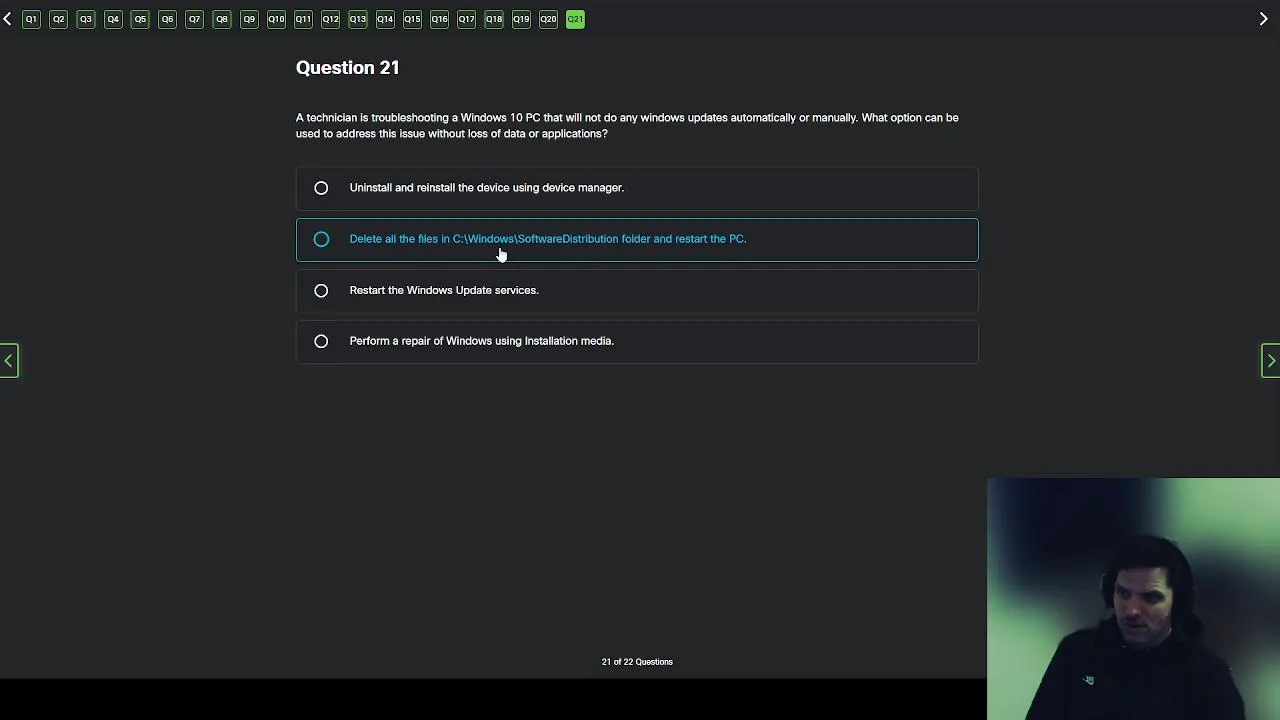Go to question Q19
The image size is (1280, 720).
(x=521, y=19)
